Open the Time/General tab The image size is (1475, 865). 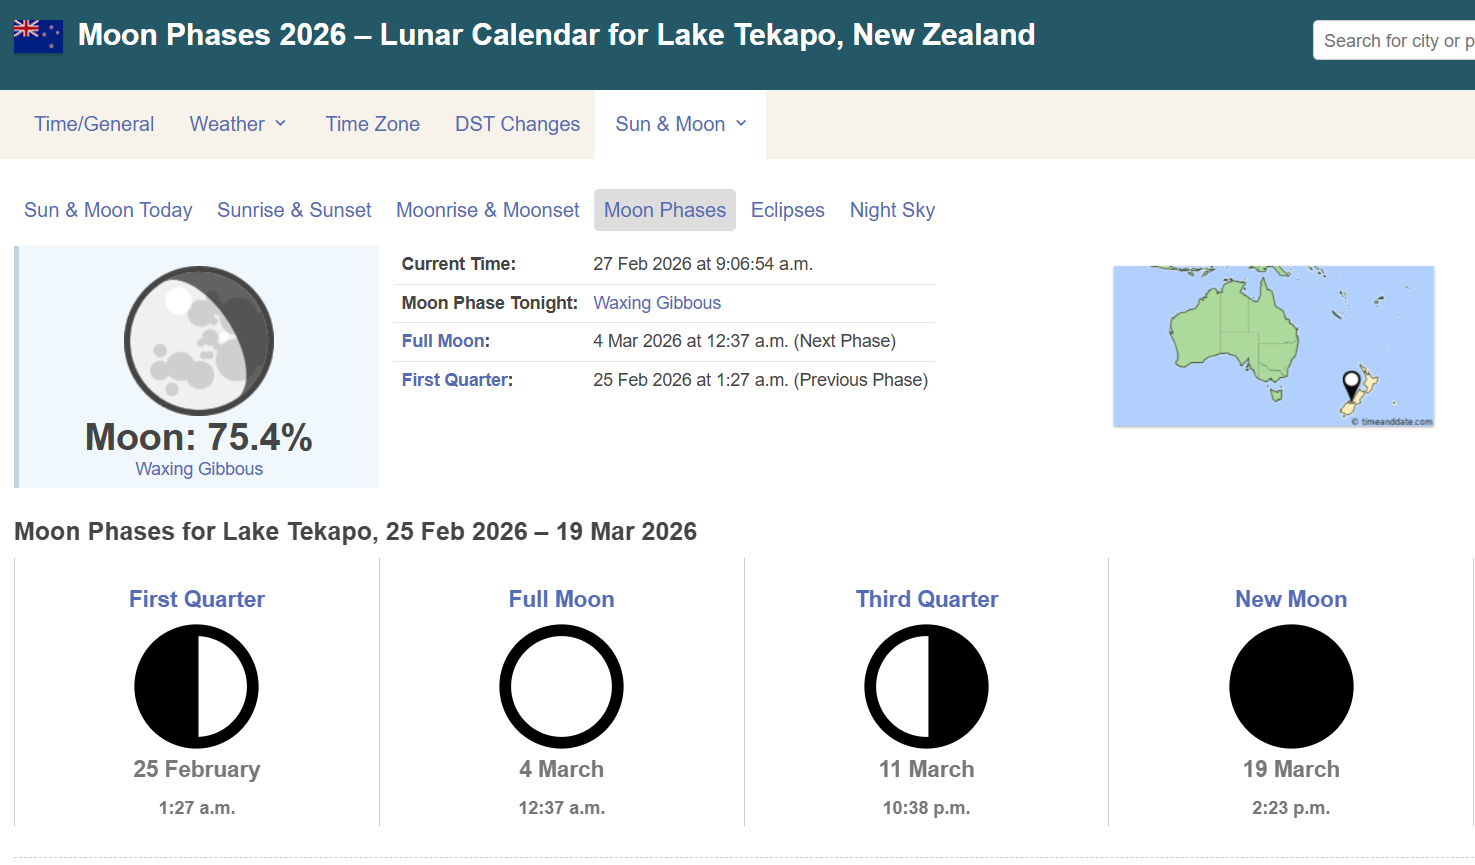coord(94,124)
